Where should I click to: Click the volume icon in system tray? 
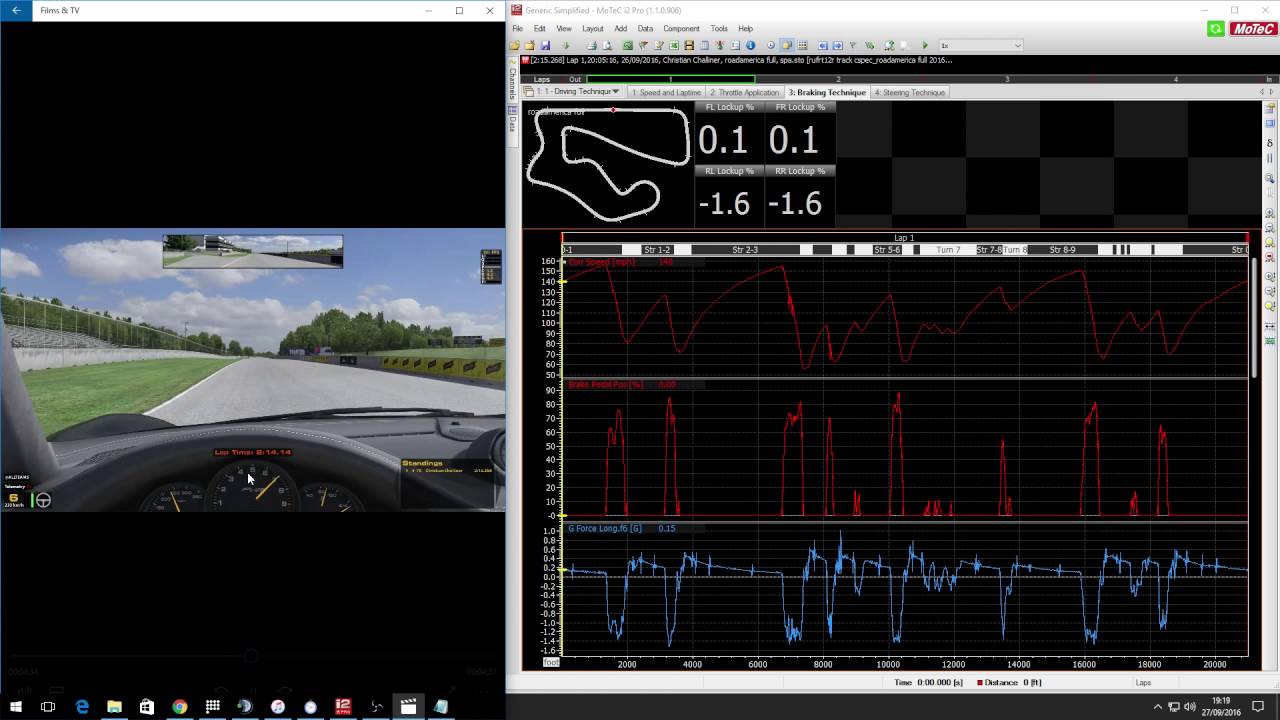(x=1191, y=706)
